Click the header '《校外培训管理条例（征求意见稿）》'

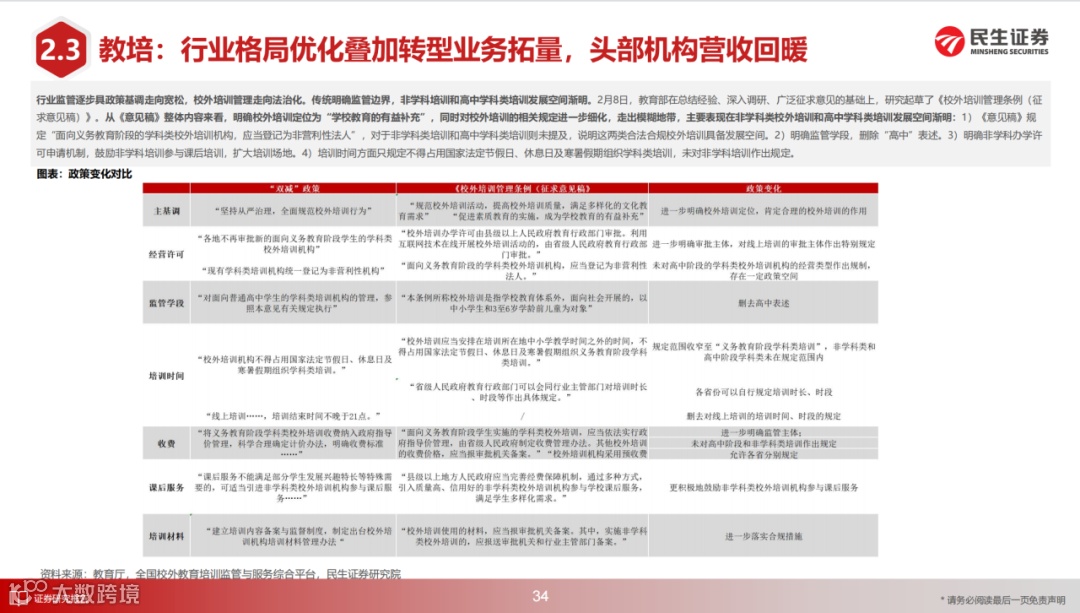(x=522, y=188)
